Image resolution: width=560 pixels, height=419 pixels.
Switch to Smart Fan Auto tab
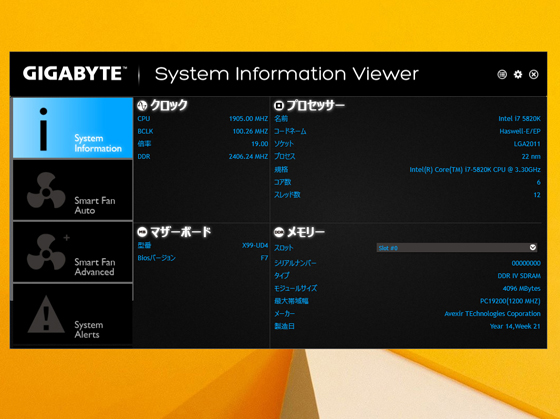(x=73, y=190)
